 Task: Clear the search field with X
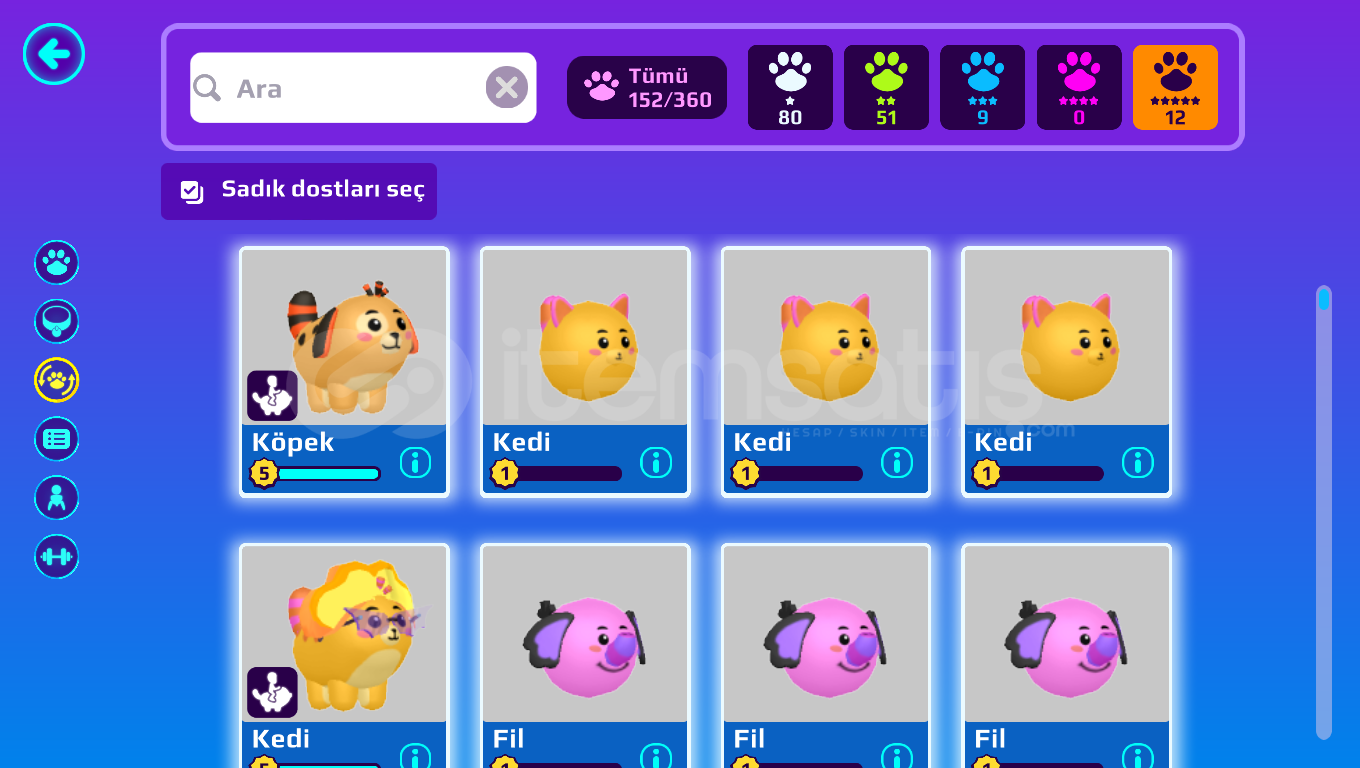[507, 88]
